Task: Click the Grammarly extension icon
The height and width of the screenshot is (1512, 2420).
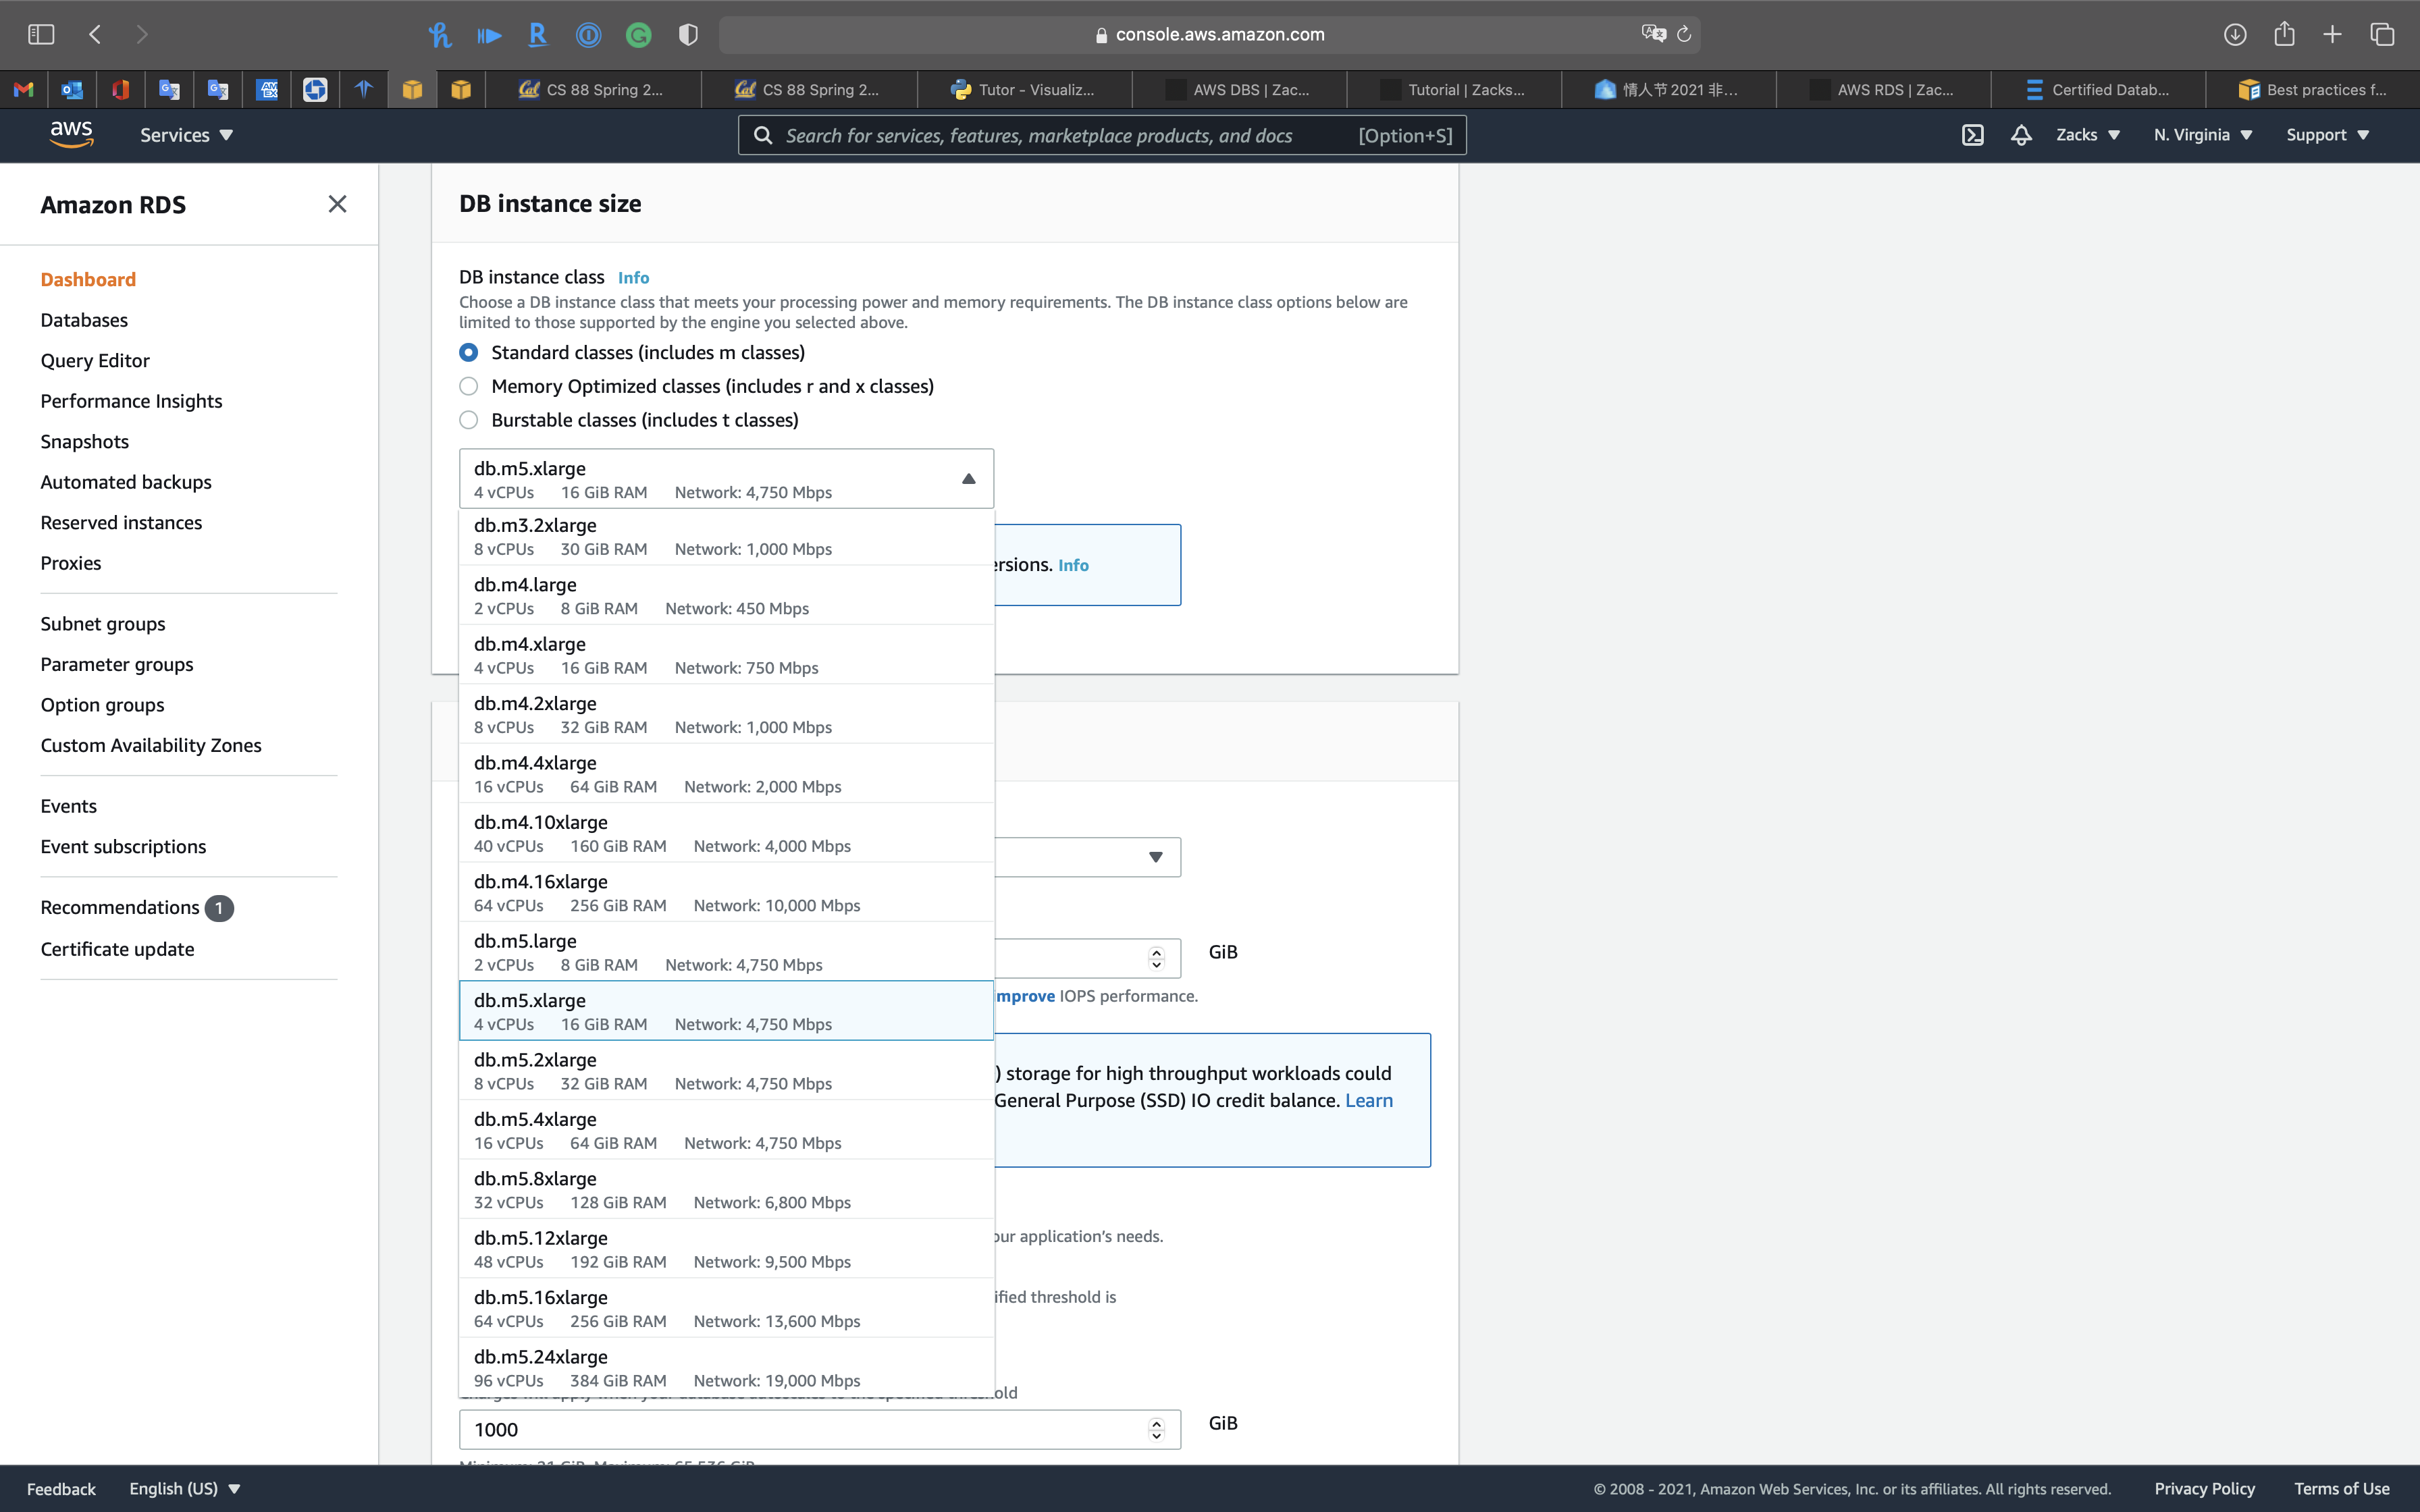Action: point(638,35)
